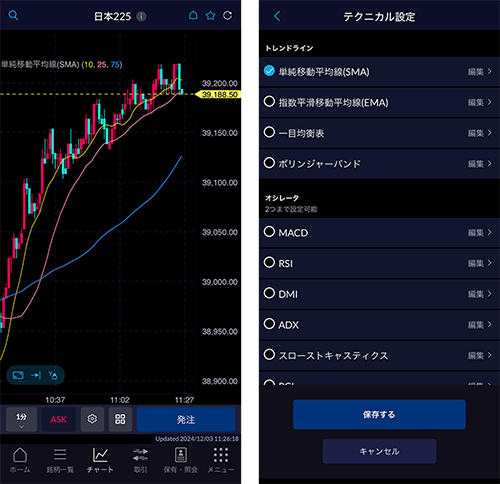Tap the 39,000.00 price axis label
The image size is (500, 484).
220,282
